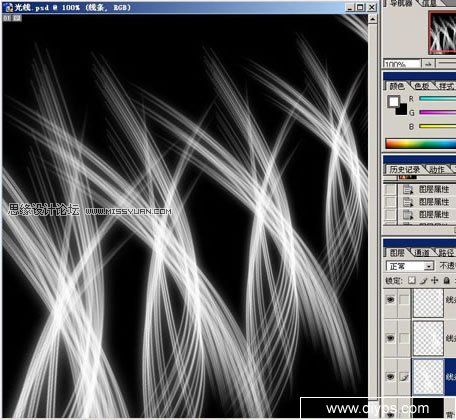Enable the lock all padlock icon
Image resolution: width=456 pixels, height=420 pixels.
pyautogui.click(x=447, y=280)
